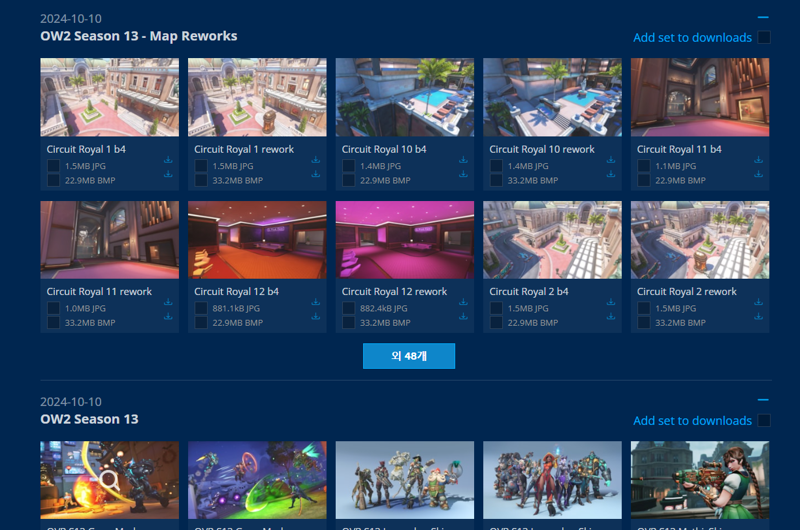Download Circuit Royal 12 rework JPG
This screenshot has height=530, width=800.
tap(463, 302)
